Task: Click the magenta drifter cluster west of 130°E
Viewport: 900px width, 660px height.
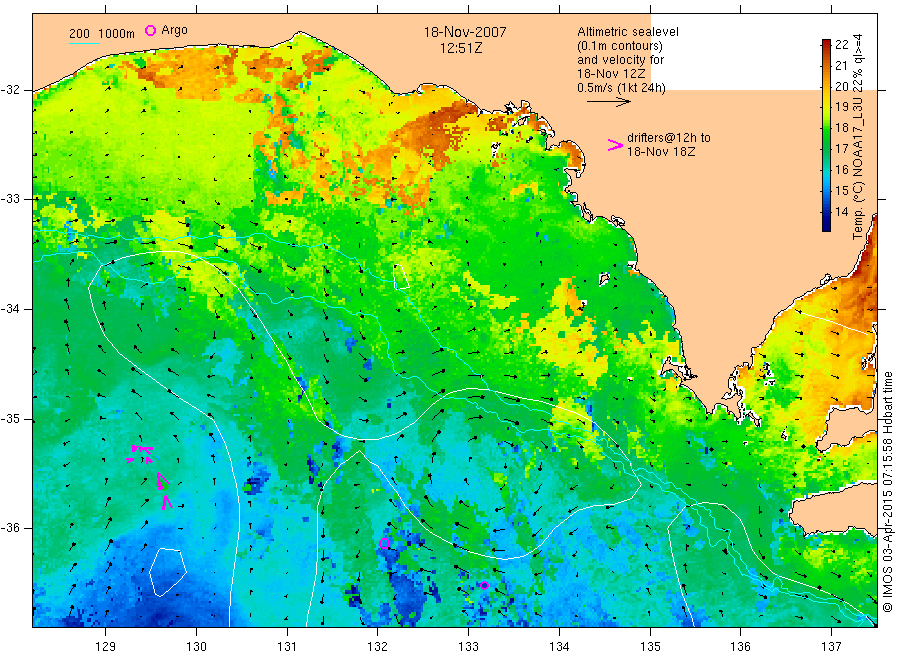Action: click(x=150, y=475)
